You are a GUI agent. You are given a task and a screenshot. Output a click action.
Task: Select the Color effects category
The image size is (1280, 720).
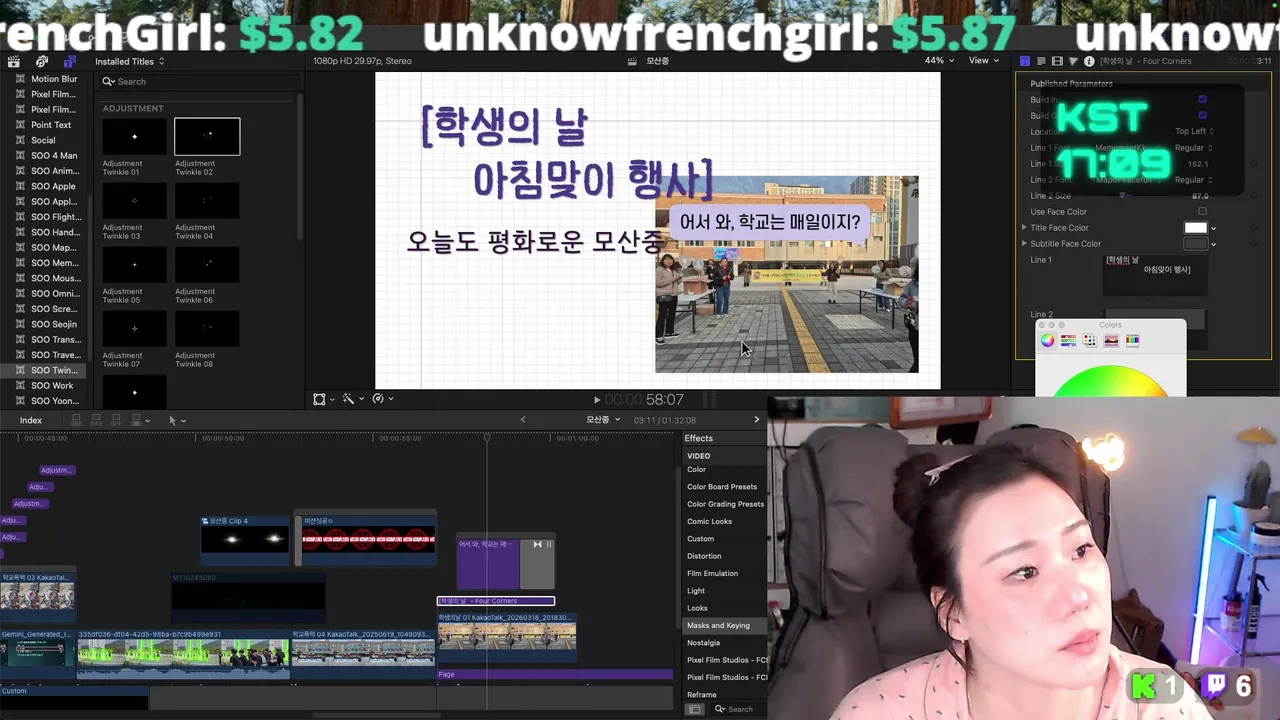[x=696, y=470]
